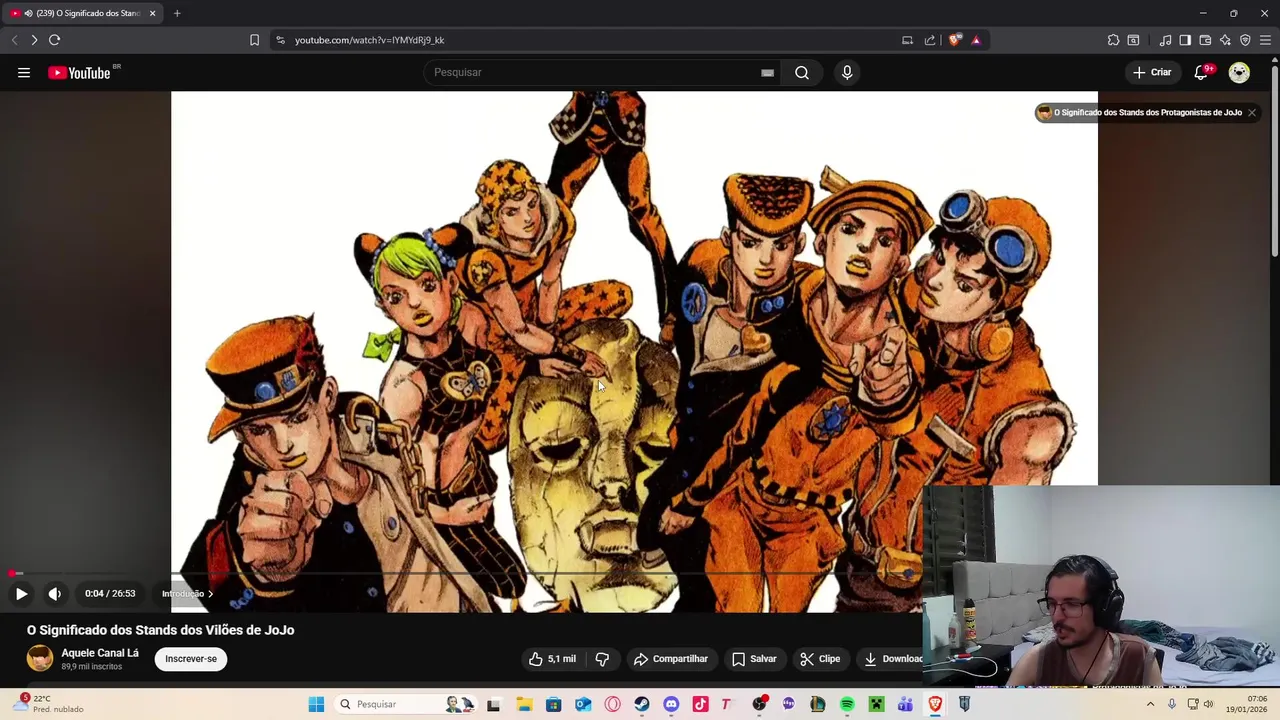Open Brave Rewards triangle icon
This screenshot has width=1280, height=720.
pos(976,40)
